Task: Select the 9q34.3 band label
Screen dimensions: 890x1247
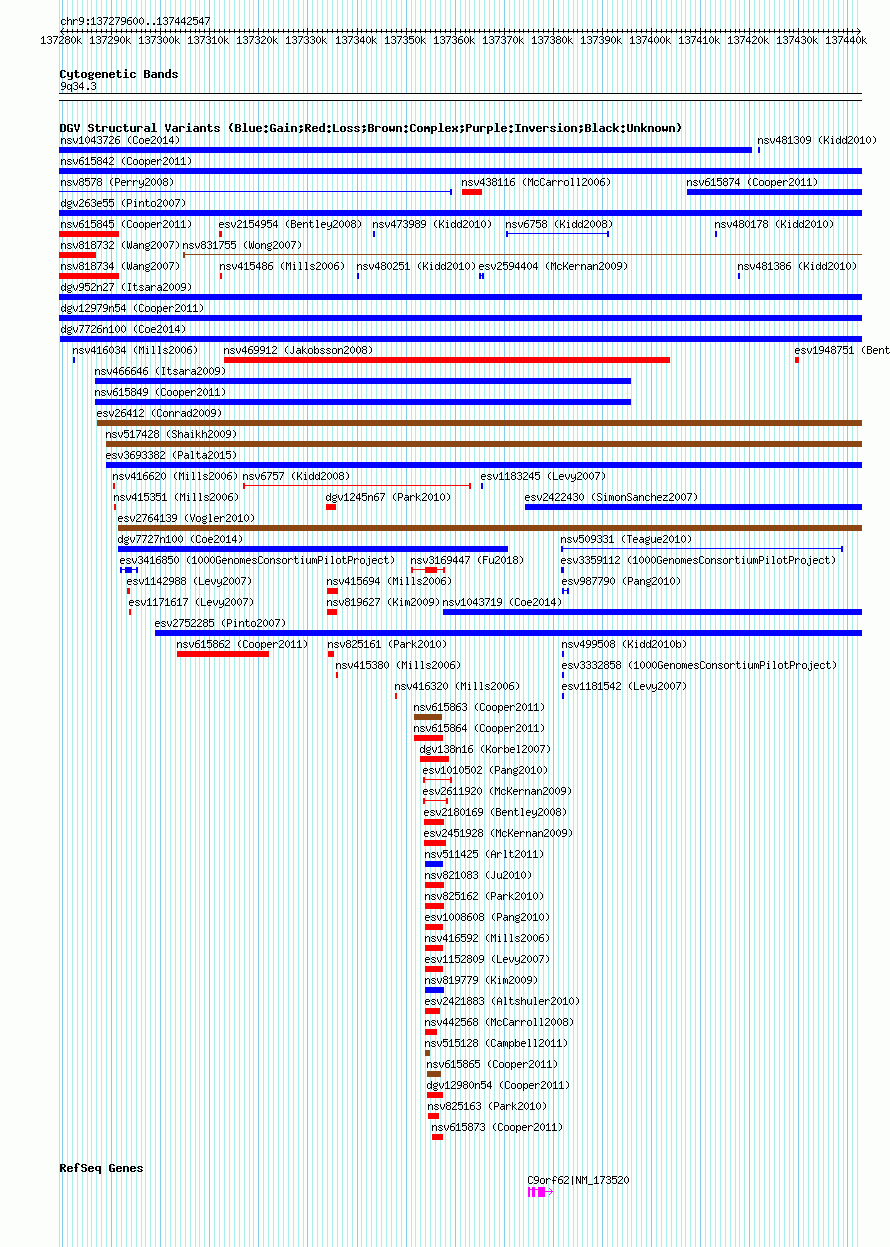Action: tap(78, 87)
